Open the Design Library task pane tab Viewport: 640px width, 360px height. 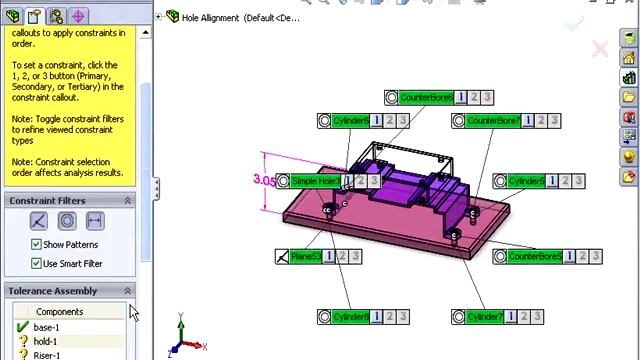click(629, 78)
